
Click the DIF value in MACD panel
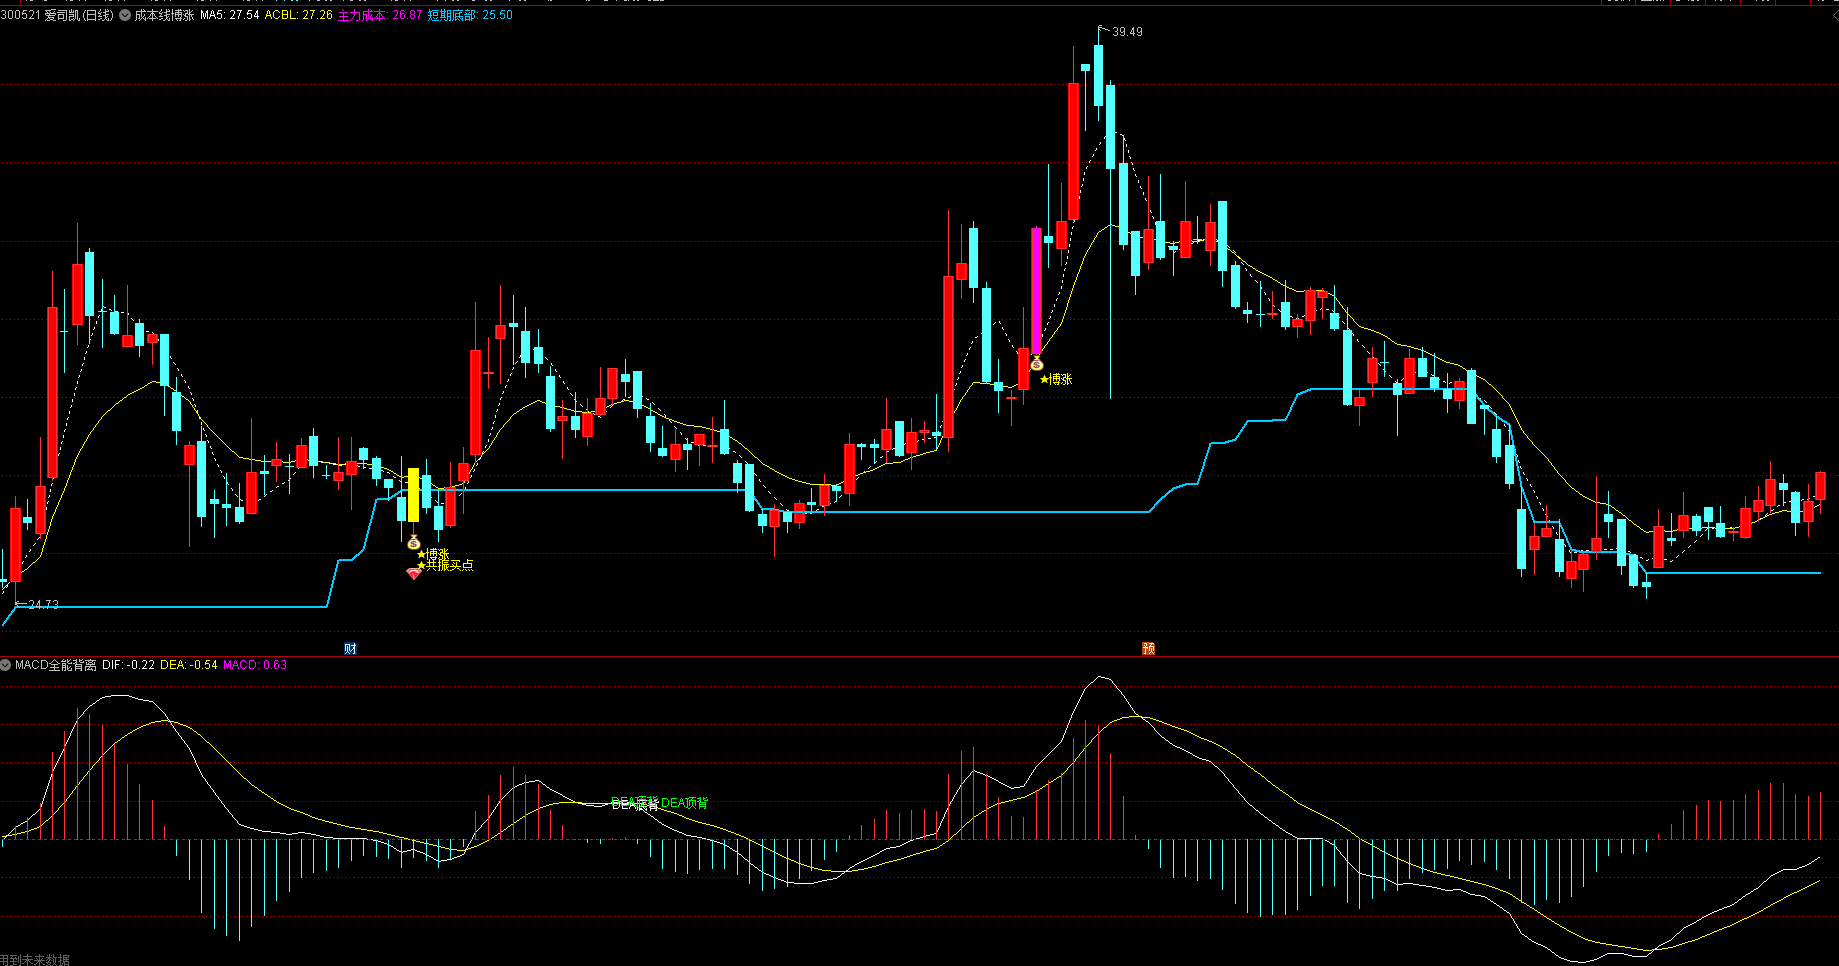(128, 665)
